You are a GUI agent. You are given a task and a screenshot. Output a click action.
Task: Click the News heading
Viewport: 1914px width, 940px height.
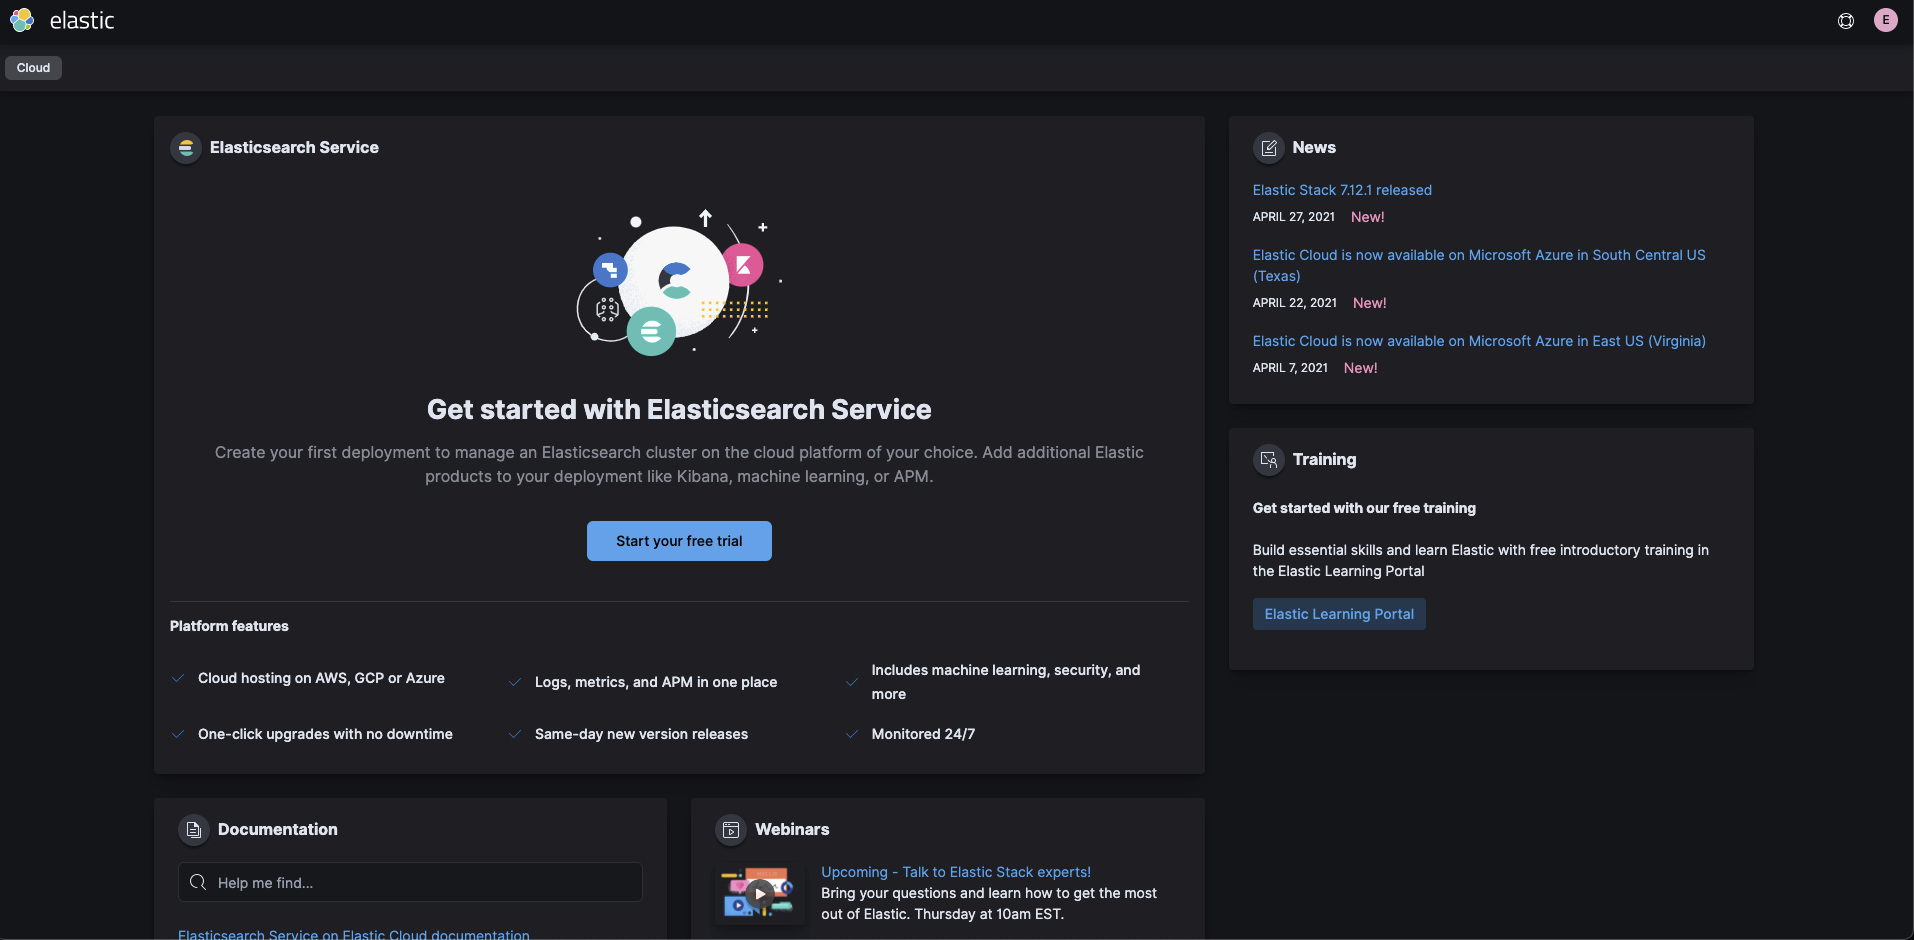pyautogui.click(x=1314, y=148)
